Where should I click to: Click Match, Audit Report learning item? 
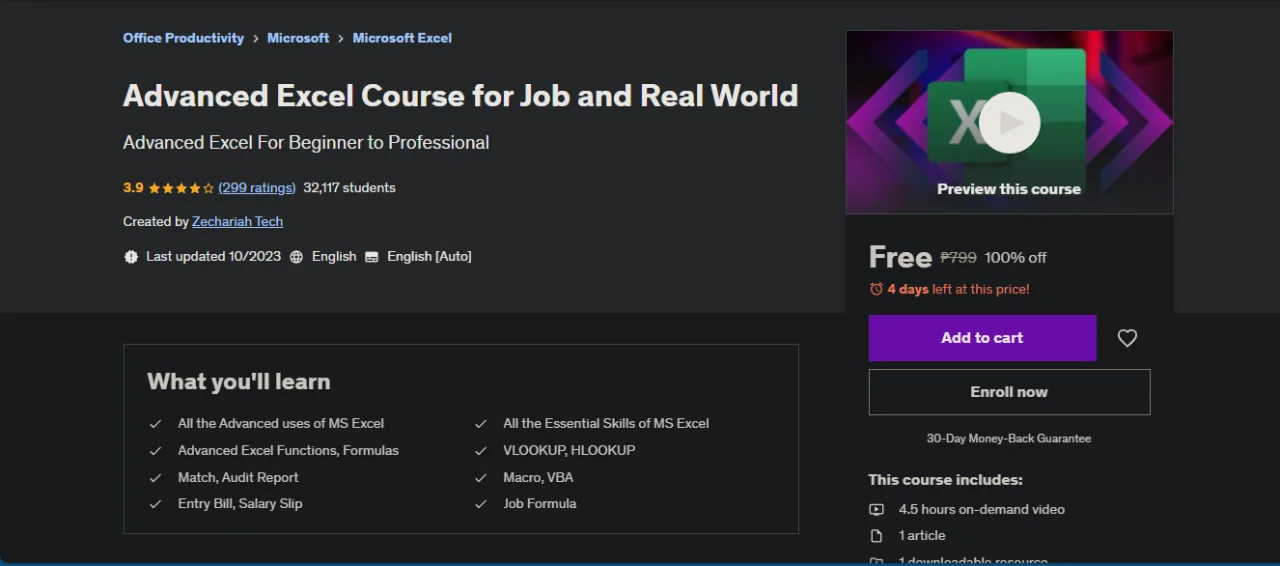(238, 478)
